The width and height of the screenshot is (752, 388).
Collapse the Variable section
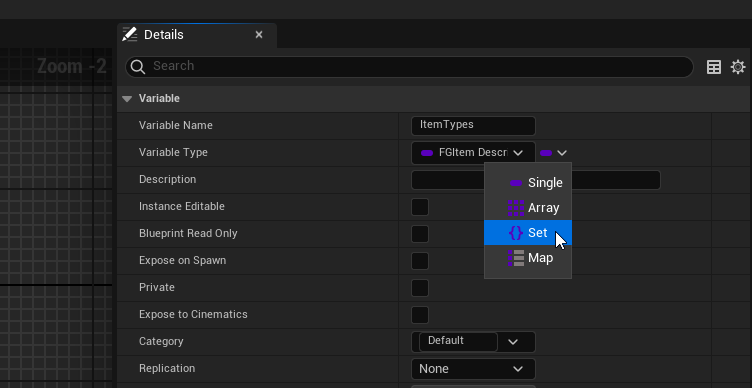click(x=127, y=99)
